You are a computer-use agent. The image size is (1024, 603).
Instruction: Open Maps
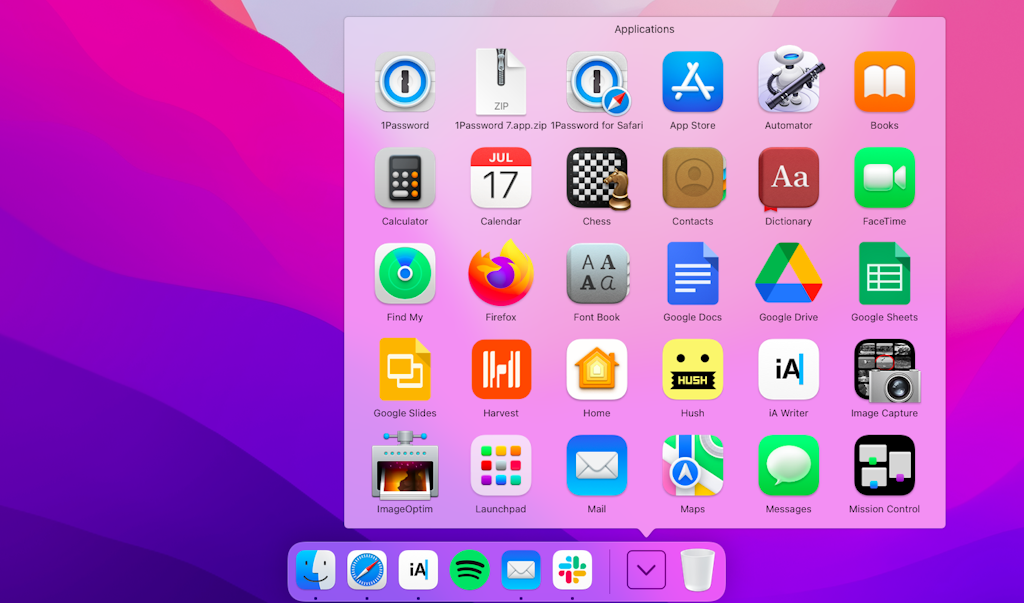point(692,466)
